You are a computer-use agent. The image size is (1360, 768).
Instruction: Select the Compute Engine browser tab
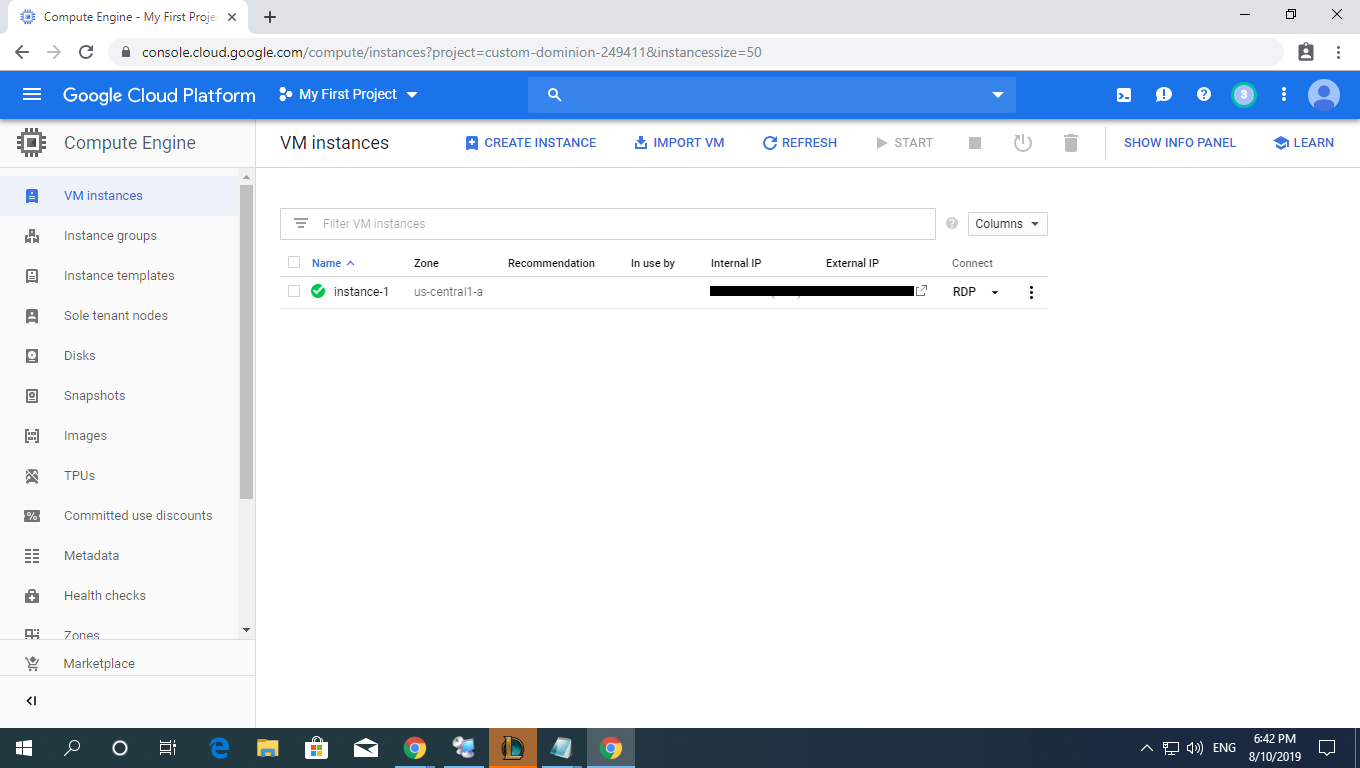click(x=127, y=17)
